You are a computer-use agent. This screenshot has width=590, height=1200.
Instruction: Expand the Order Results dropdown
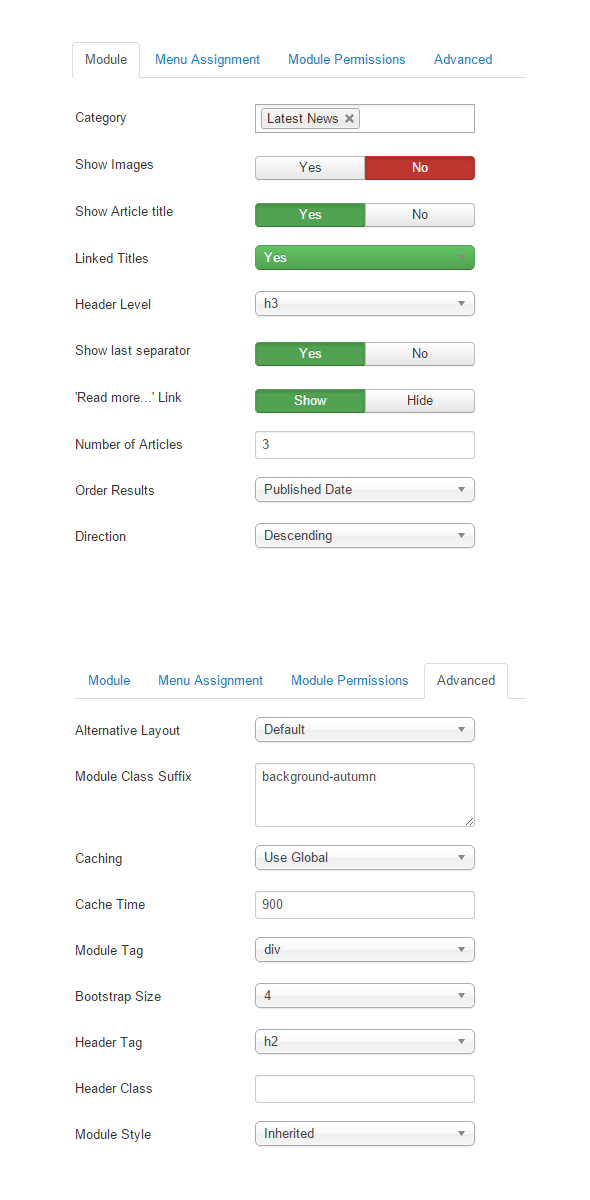(365, 490)
